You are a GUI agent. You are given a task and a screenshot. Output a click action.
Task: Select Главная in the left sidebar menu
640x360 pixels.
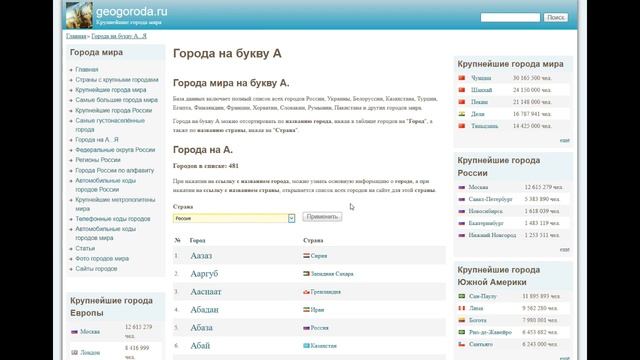(x=87, y=69)
